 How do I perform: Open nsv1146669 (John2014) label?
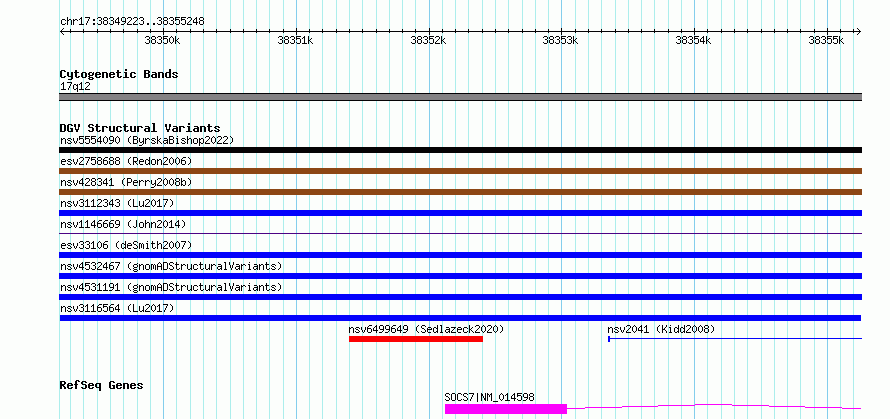[x=123, y=224]
